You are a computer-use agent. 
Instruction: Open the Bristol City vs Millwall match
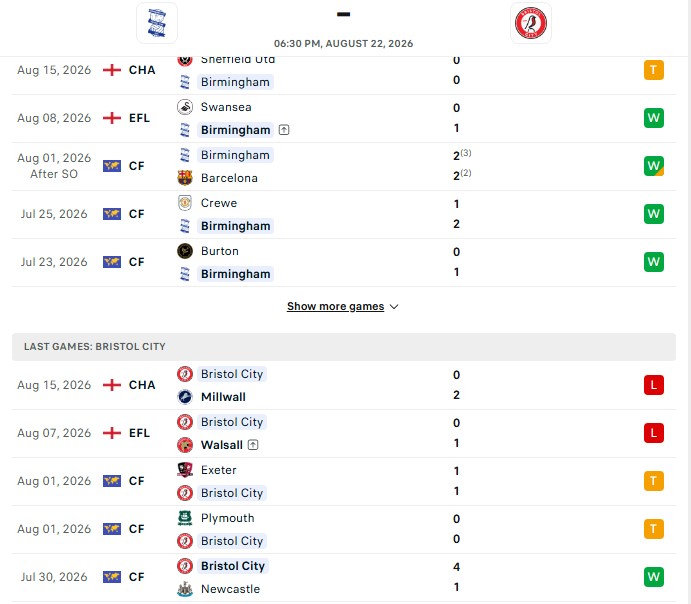(x=344, y=385)
